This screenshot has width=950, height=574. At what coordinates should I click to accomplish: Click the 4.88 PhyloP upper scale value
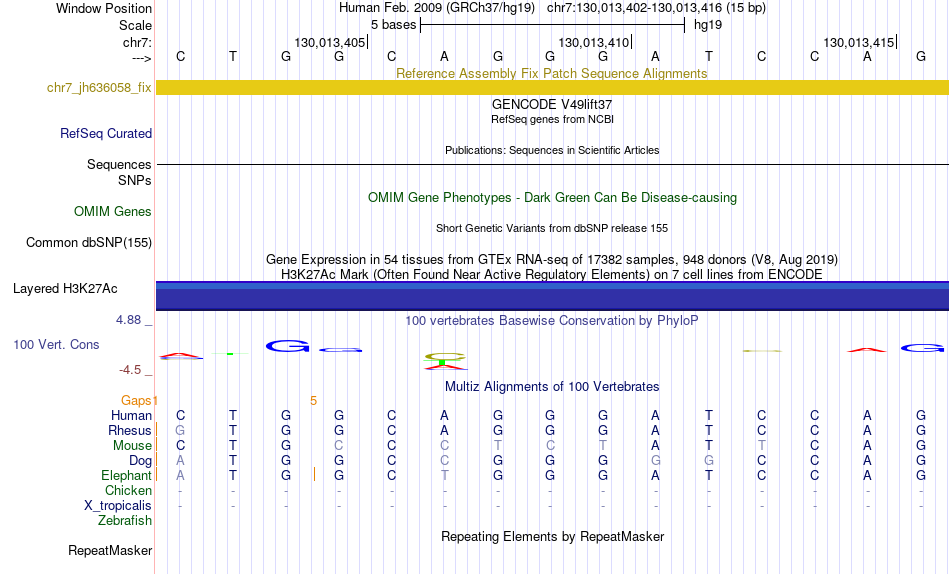coord(128,320)
